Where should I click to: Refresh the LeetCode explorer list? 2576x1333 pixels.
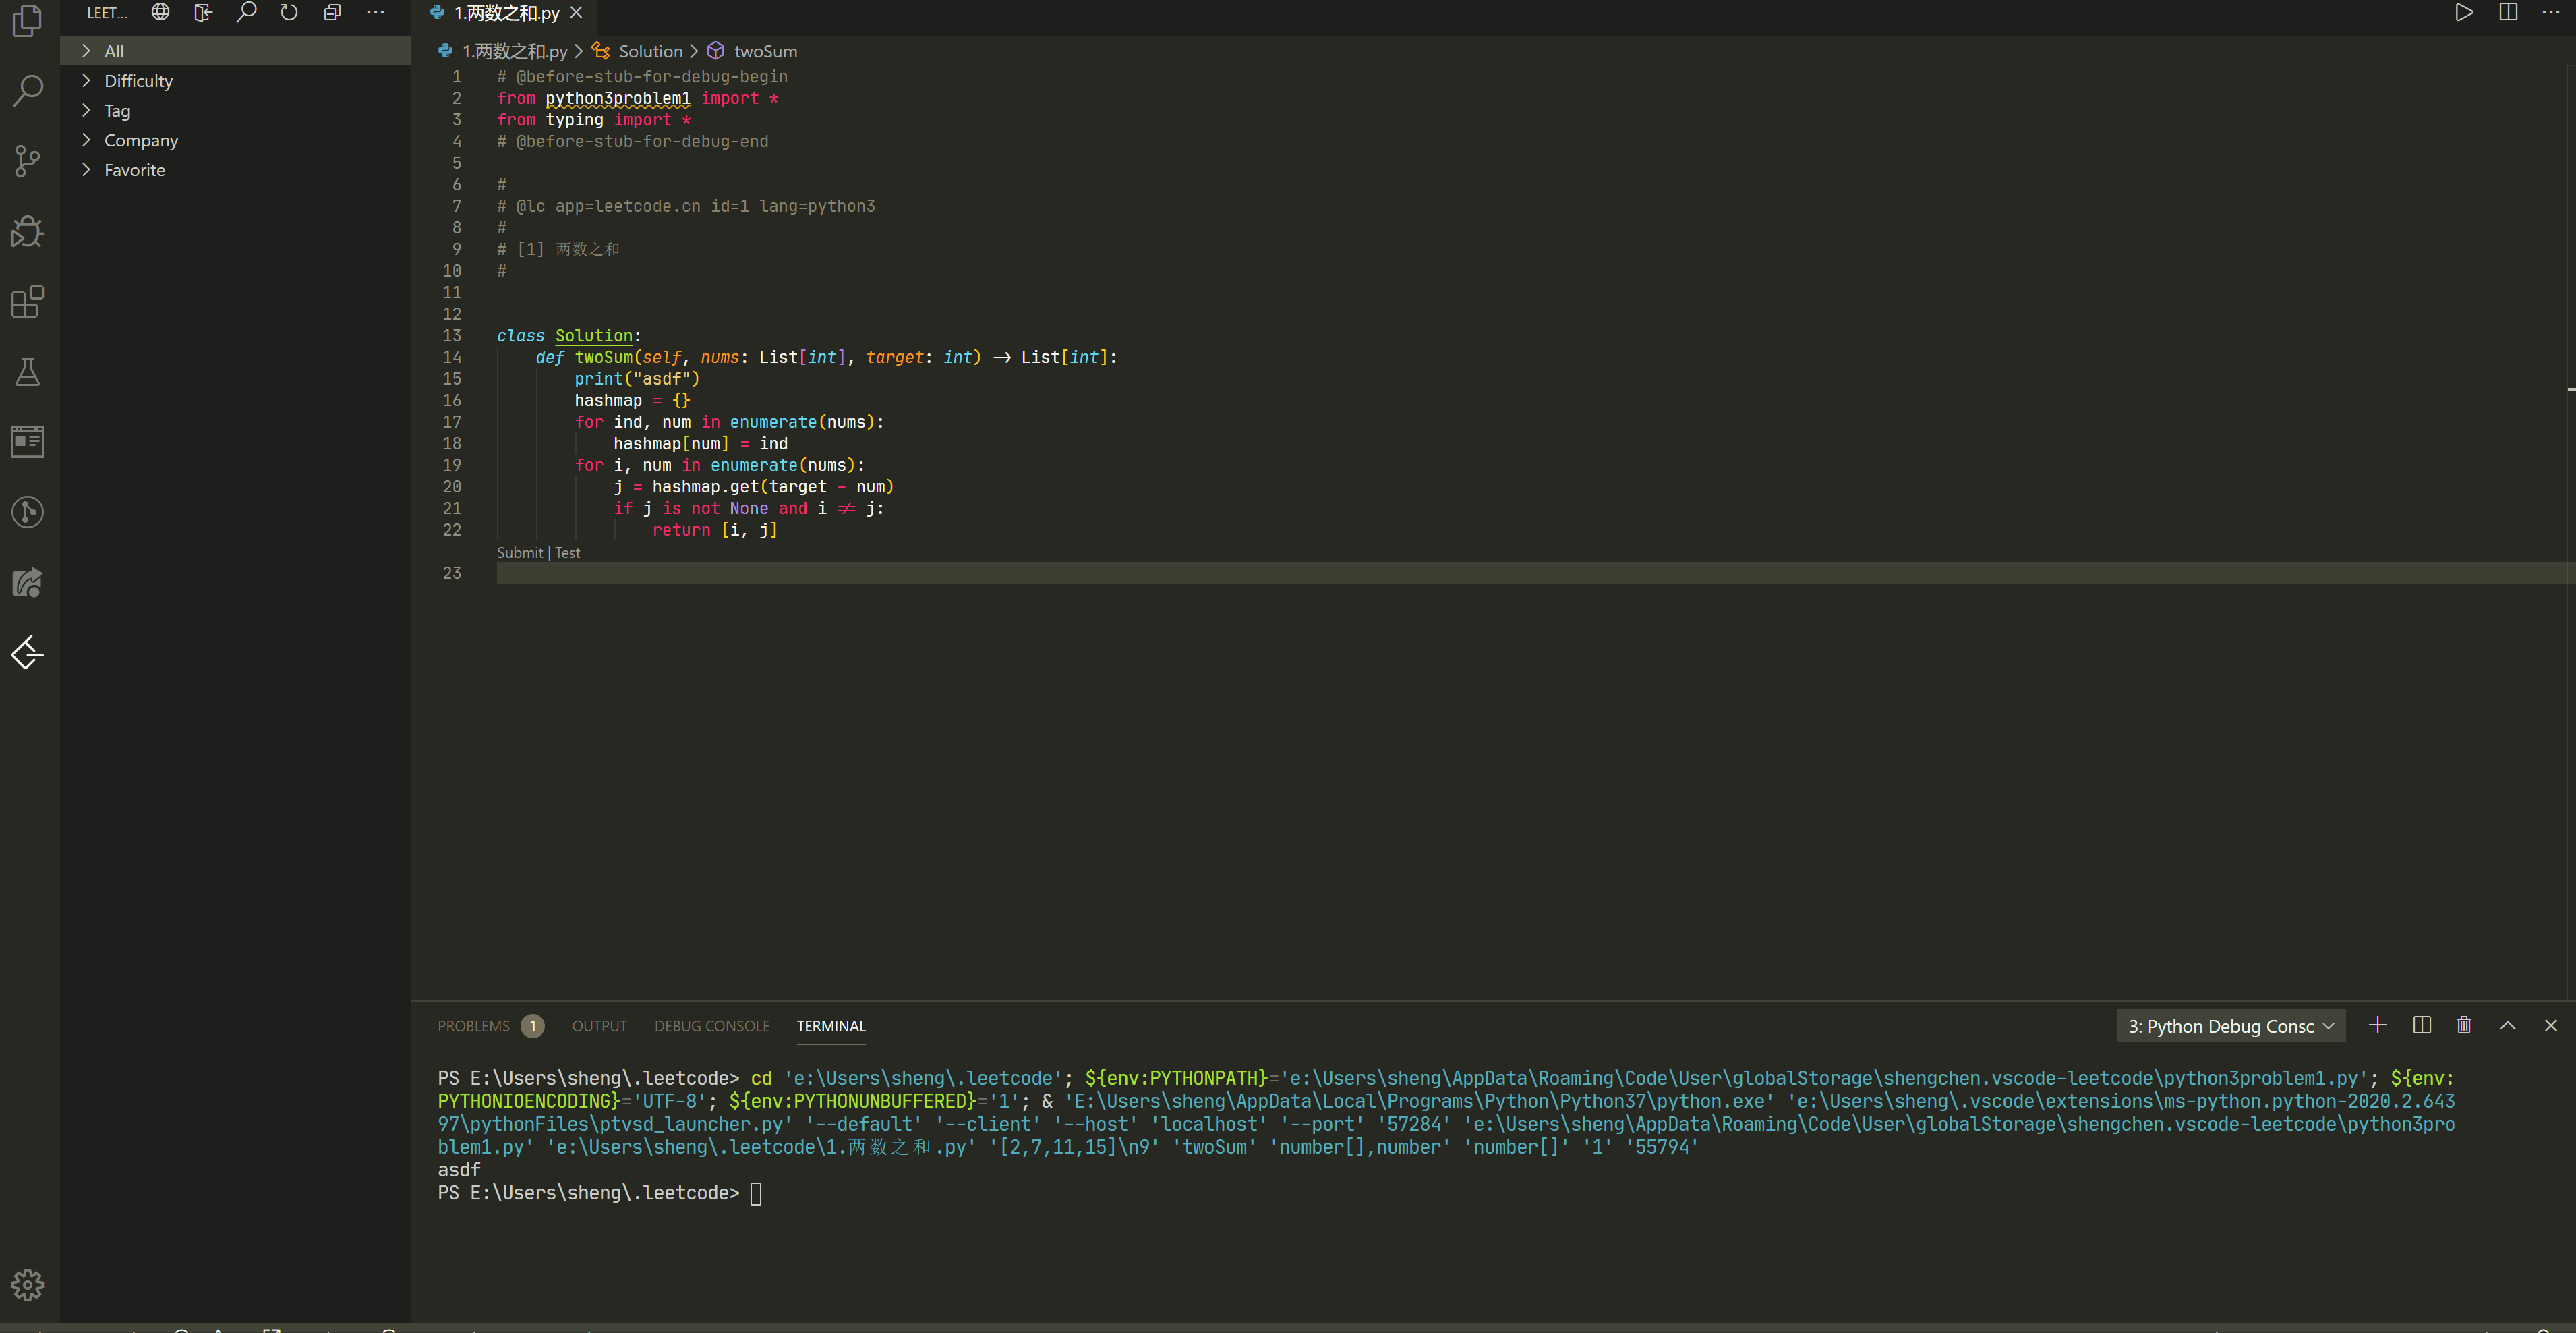pos(289,12)
